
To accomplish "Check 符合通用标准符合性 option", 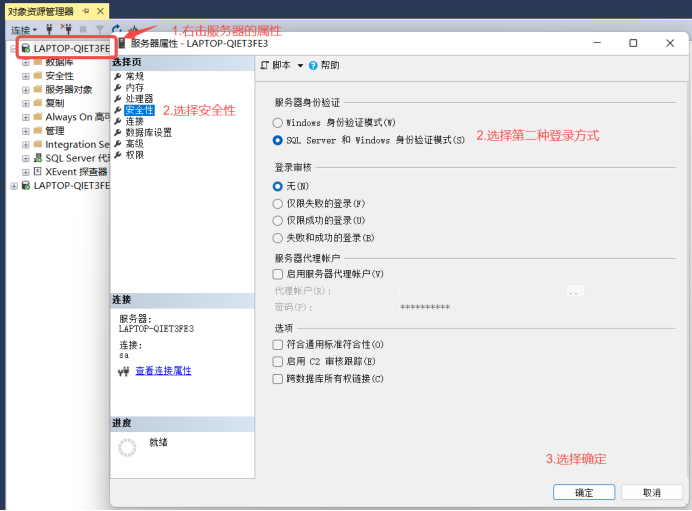I will click(x=278, y=345).
